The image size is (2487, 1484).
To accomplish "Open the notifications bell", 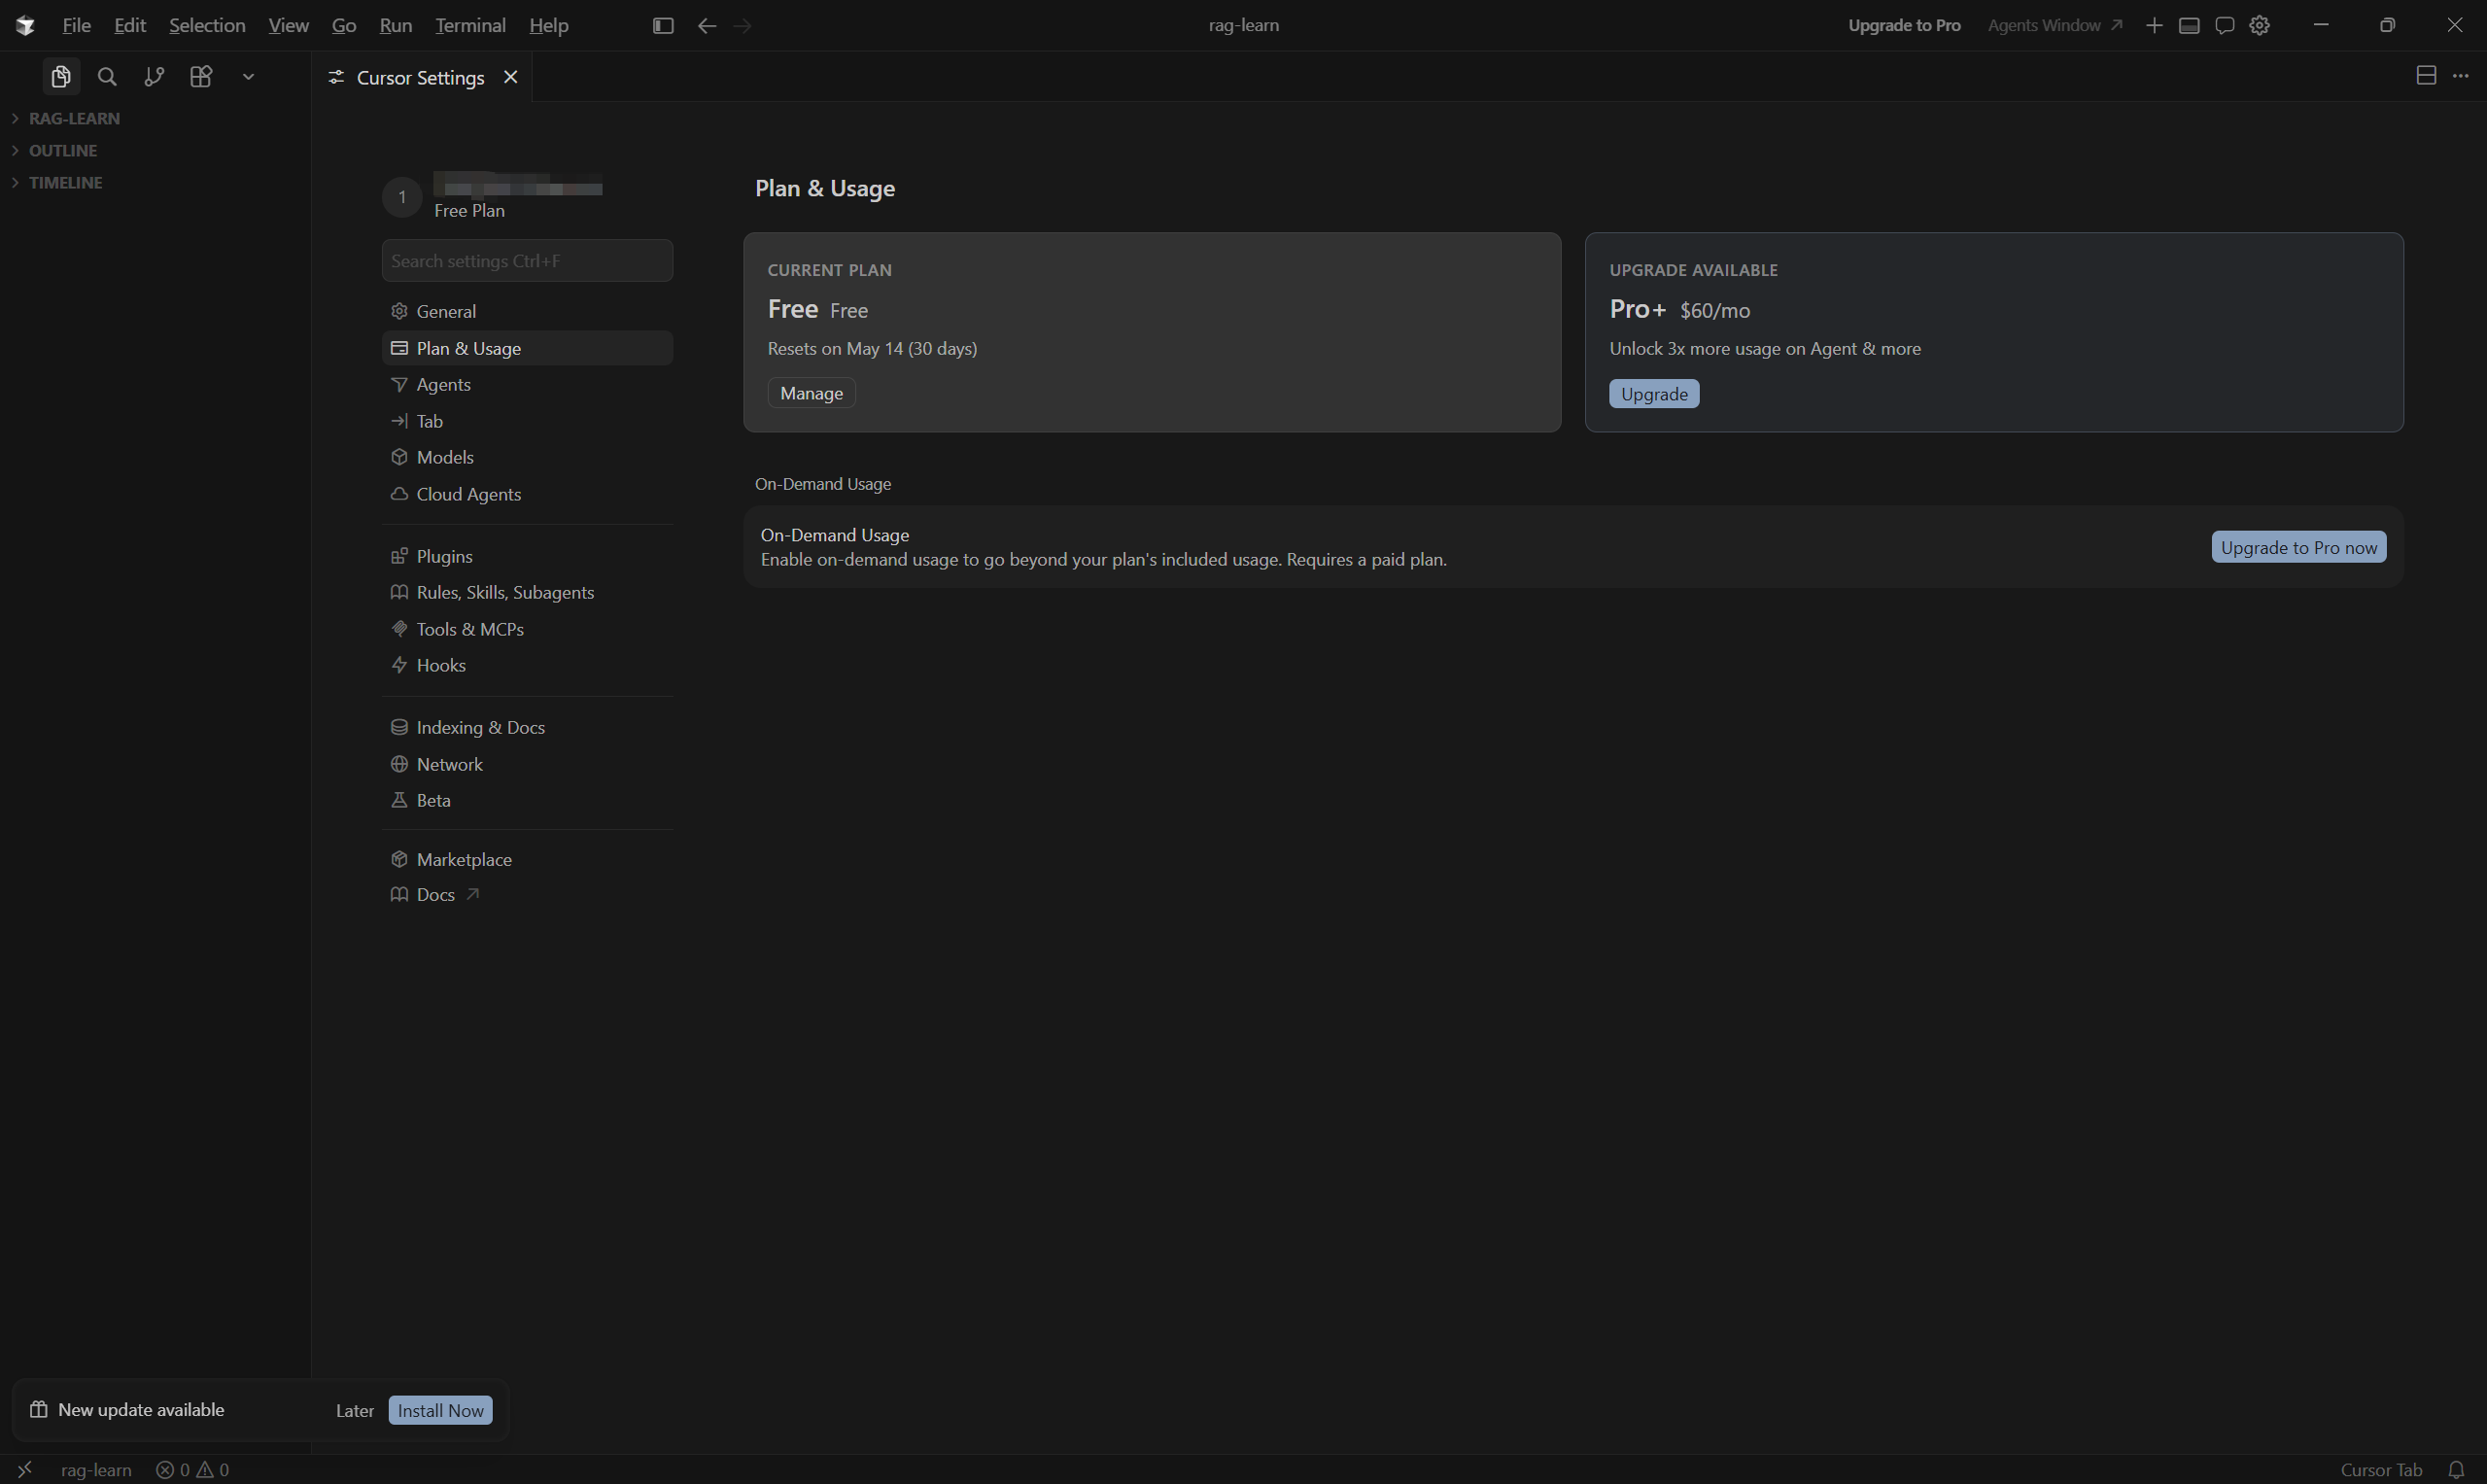I will pos(2456,1469).
